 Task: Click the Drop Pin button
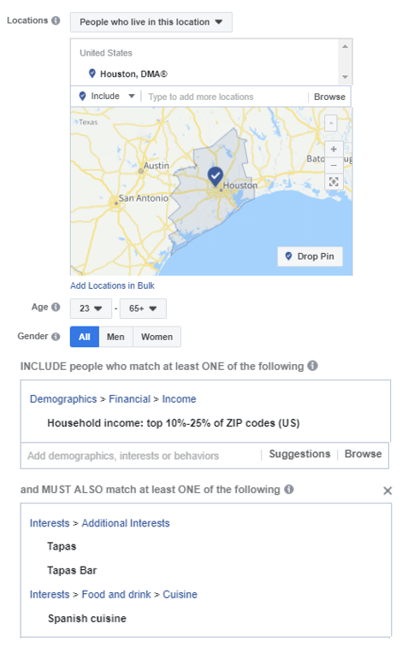click(x=310, y=256)
